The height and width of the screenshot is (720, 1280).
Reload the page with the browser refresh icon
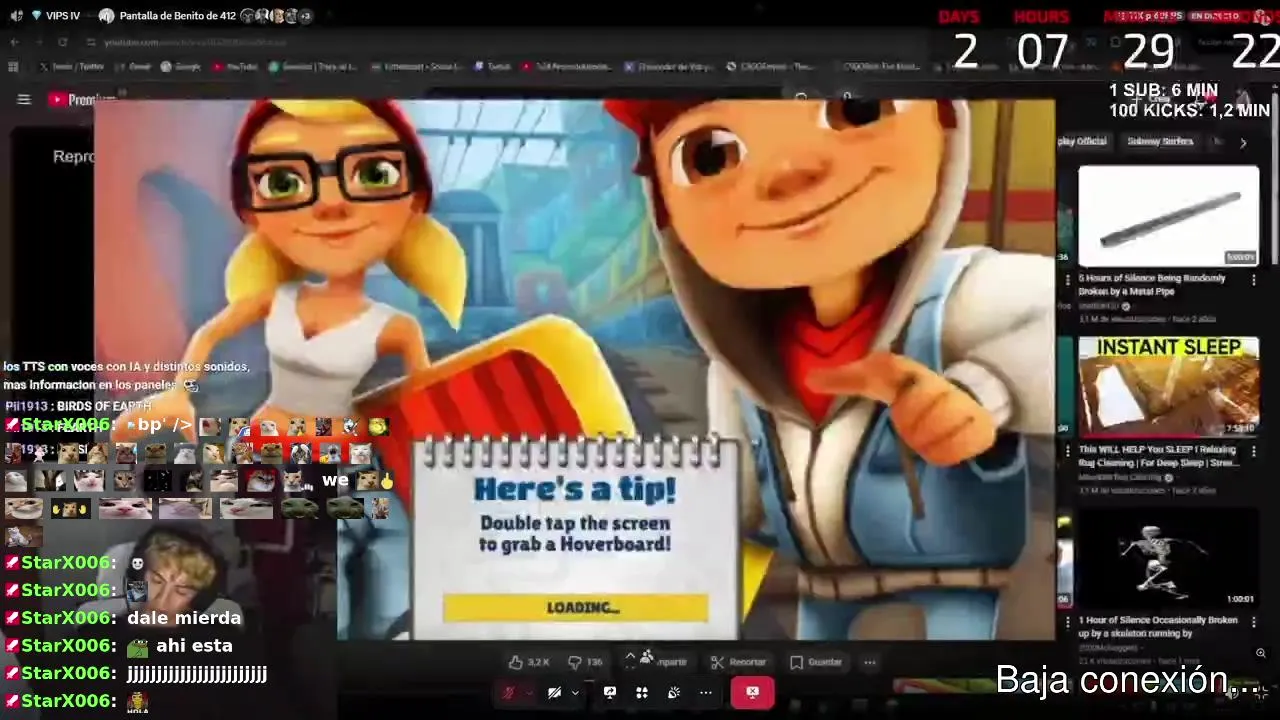coord(62,42)
